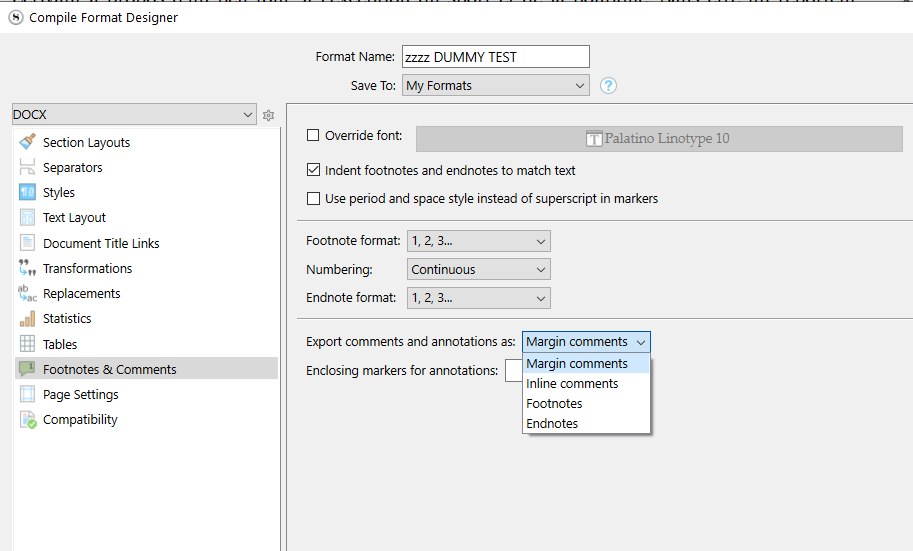Open the gear settings next to DOCX
This screenshot has width=913, height=551.
(x=268, y=116)
